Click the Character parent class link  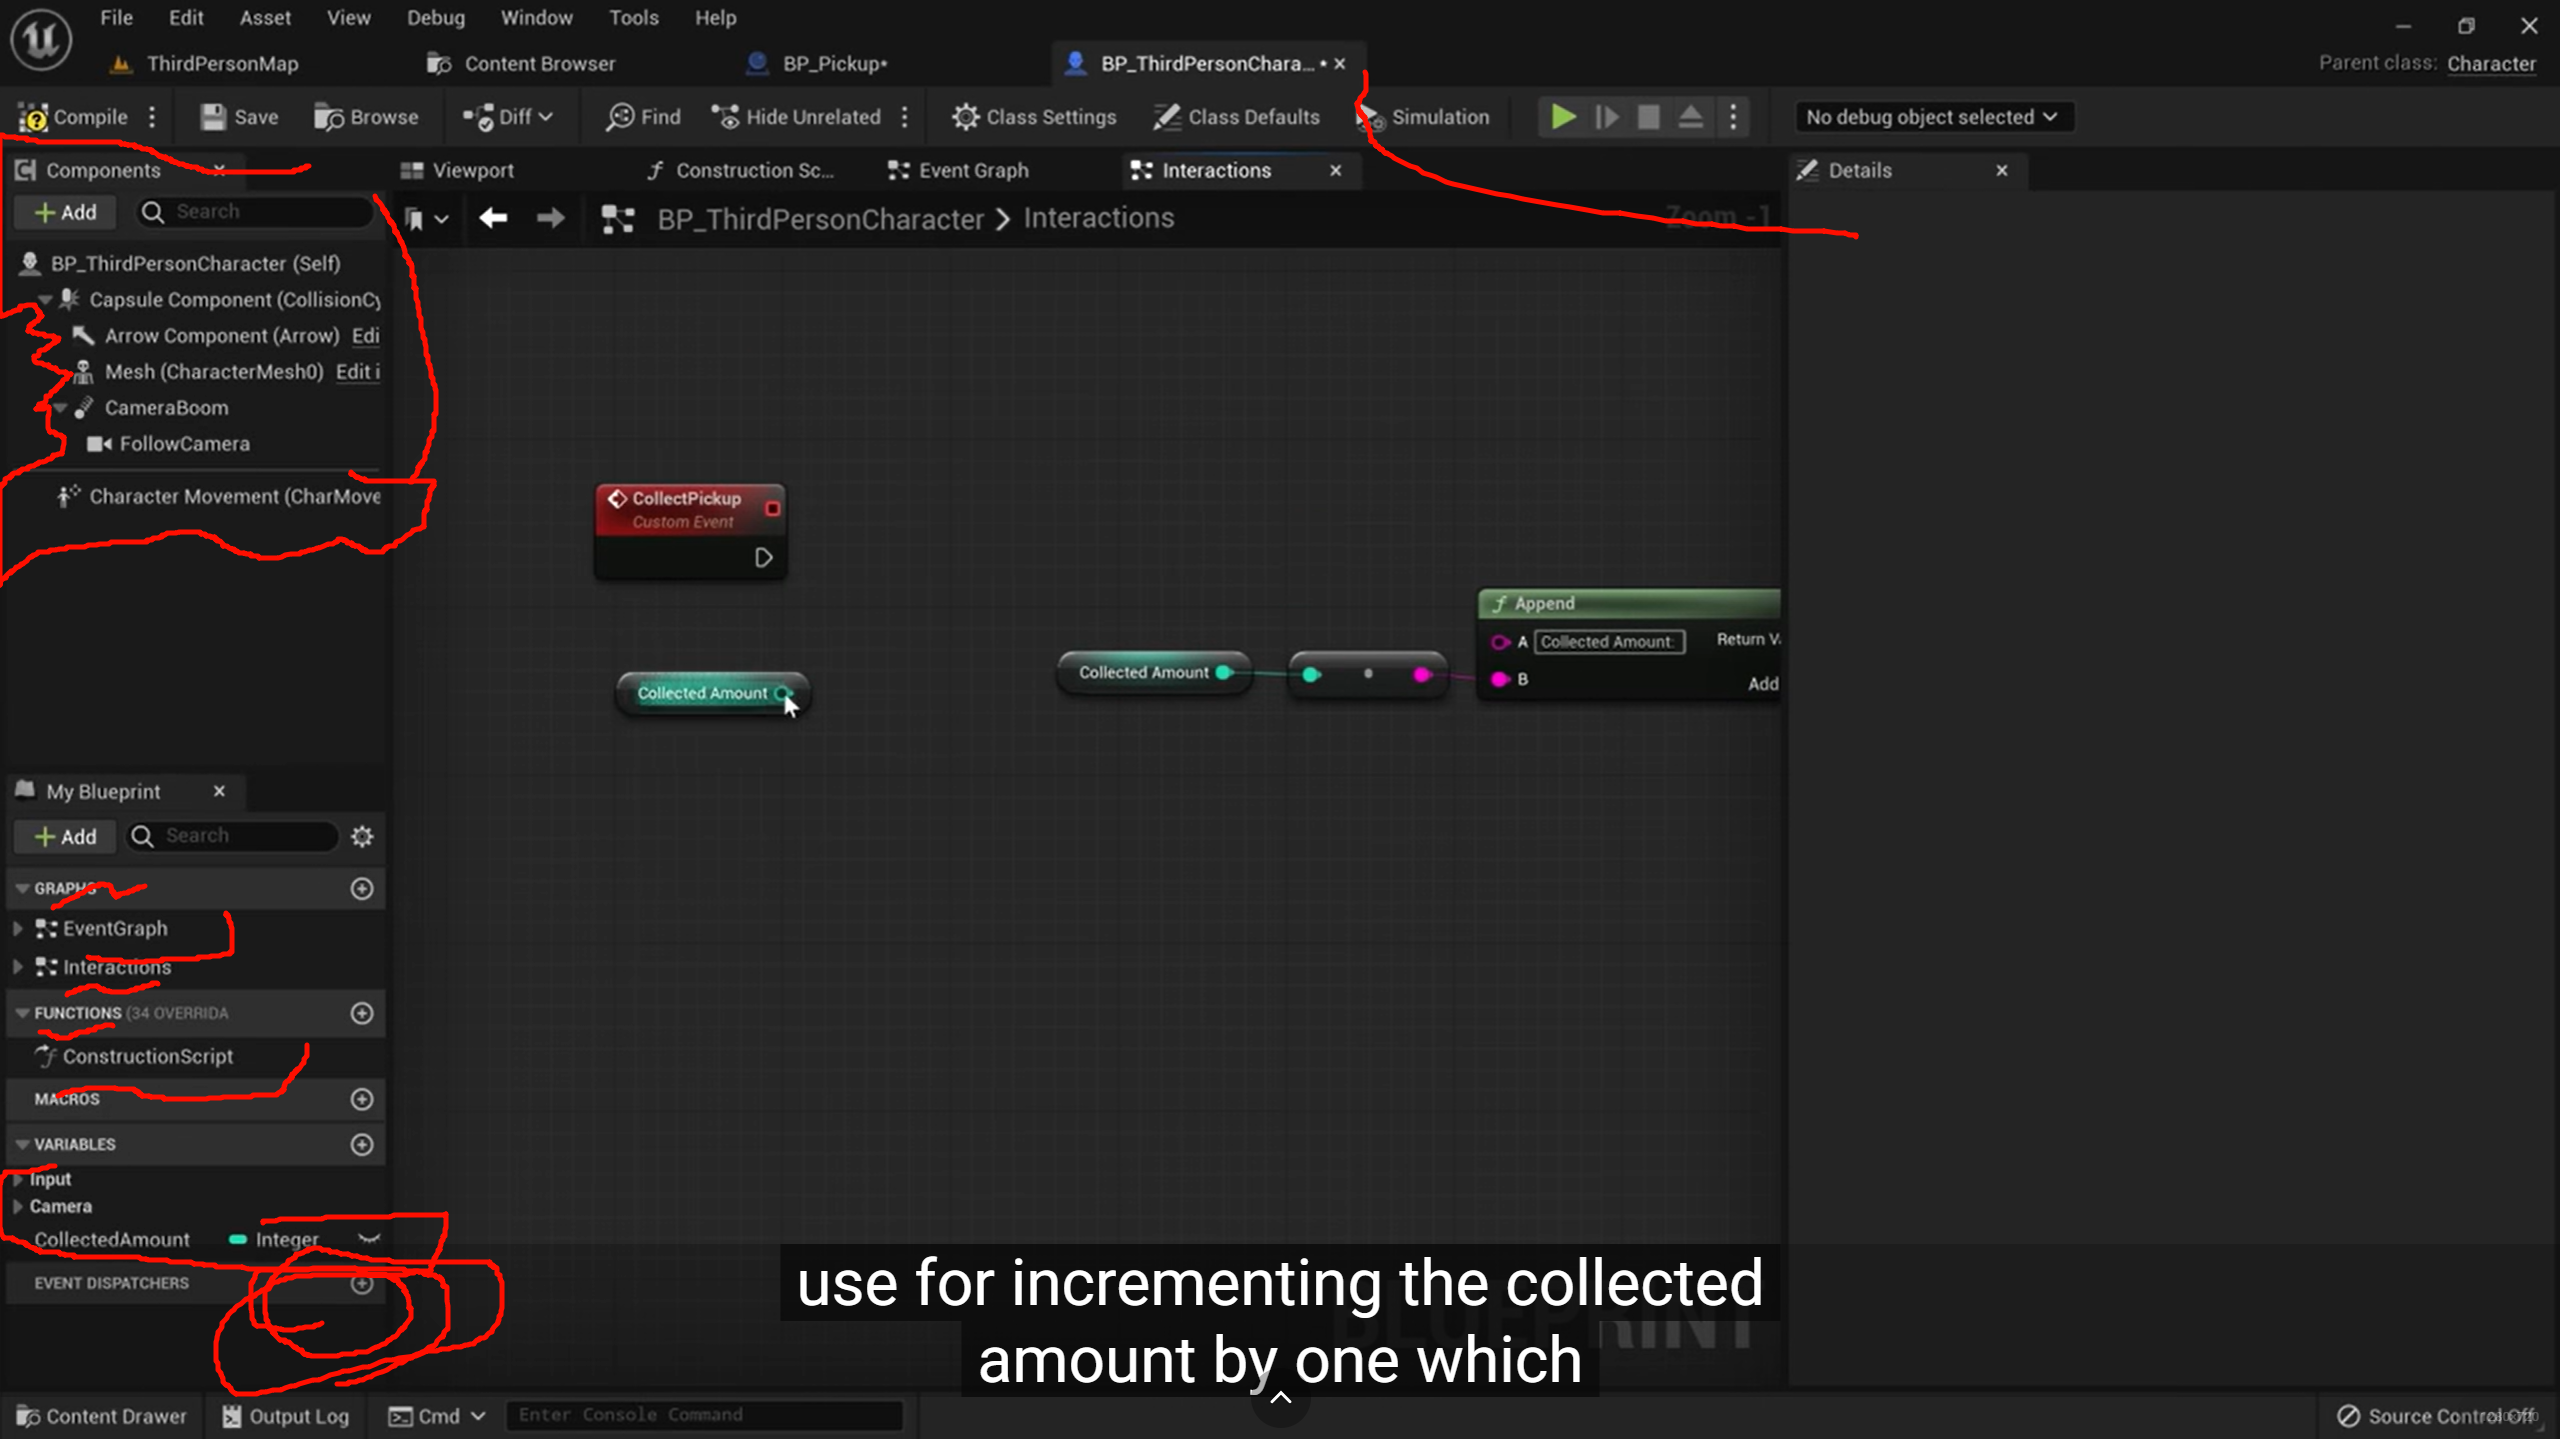click(2491, 64)
